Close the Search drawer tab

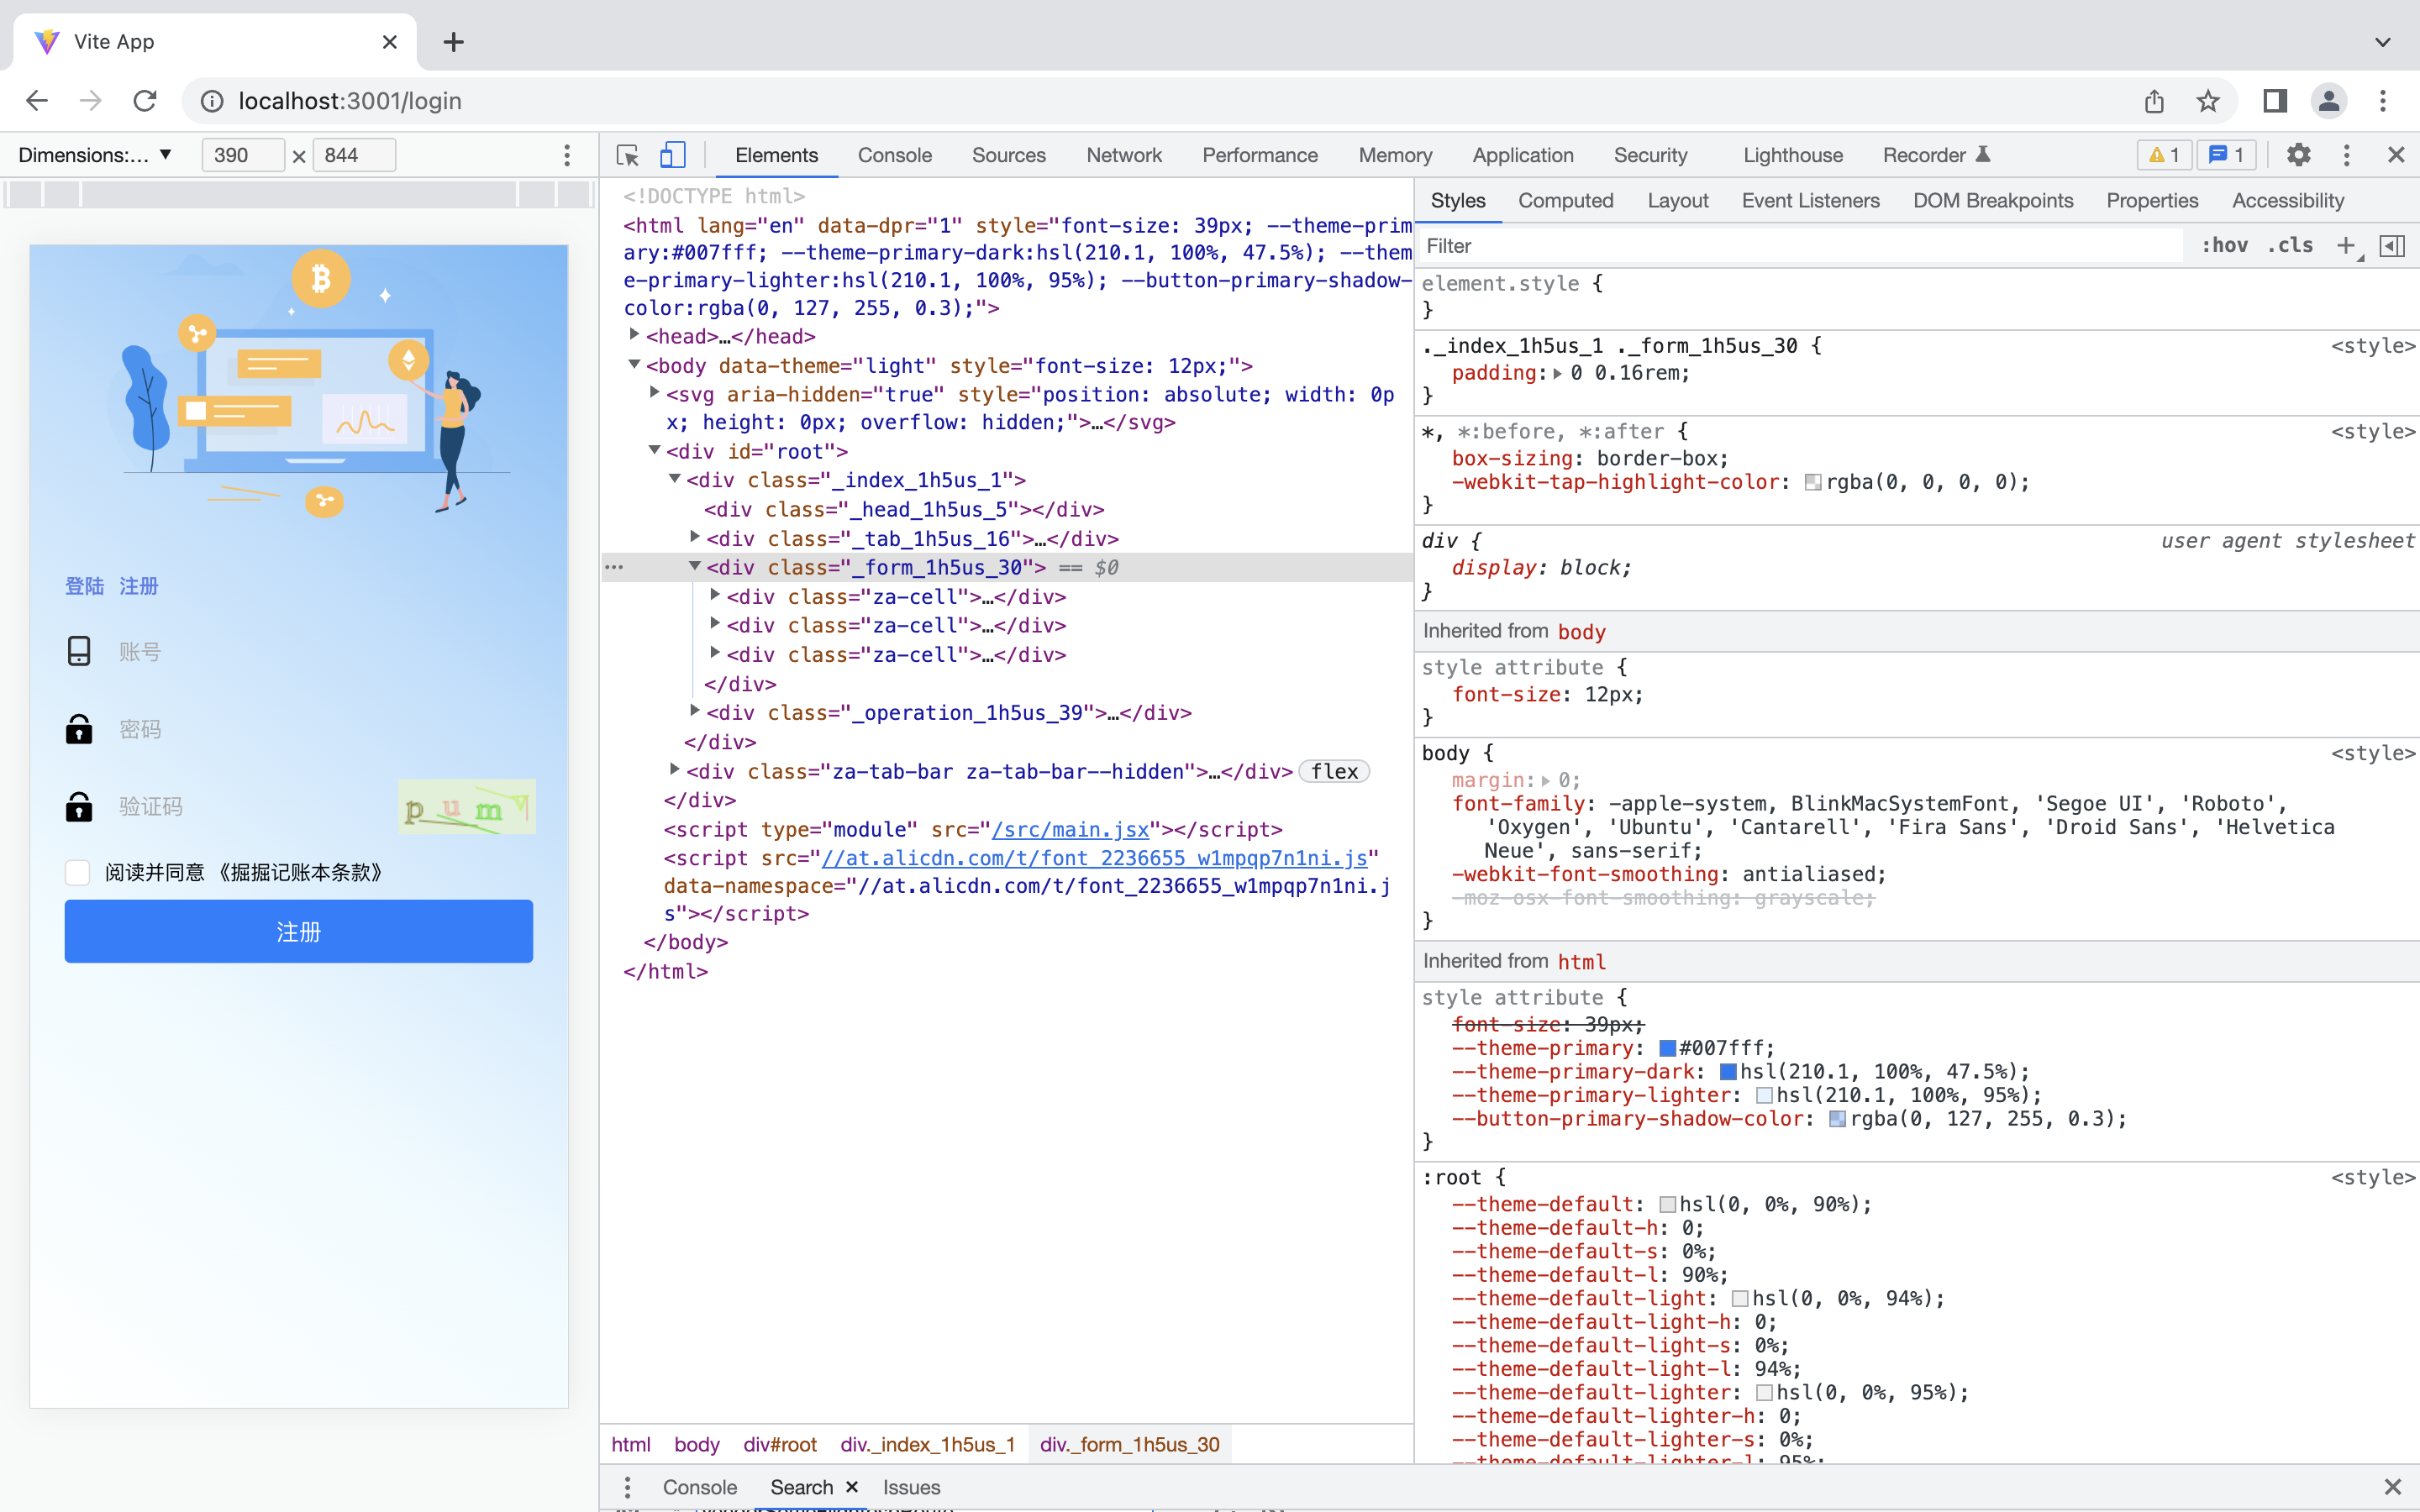(852, 1487)
